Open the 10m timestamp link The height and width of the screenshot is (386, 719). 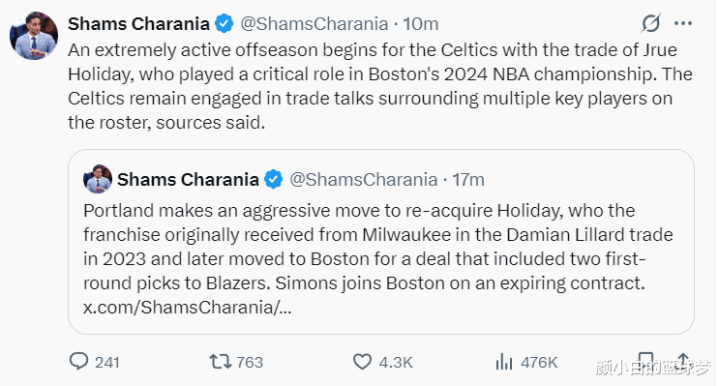click(x=421, y=23)
